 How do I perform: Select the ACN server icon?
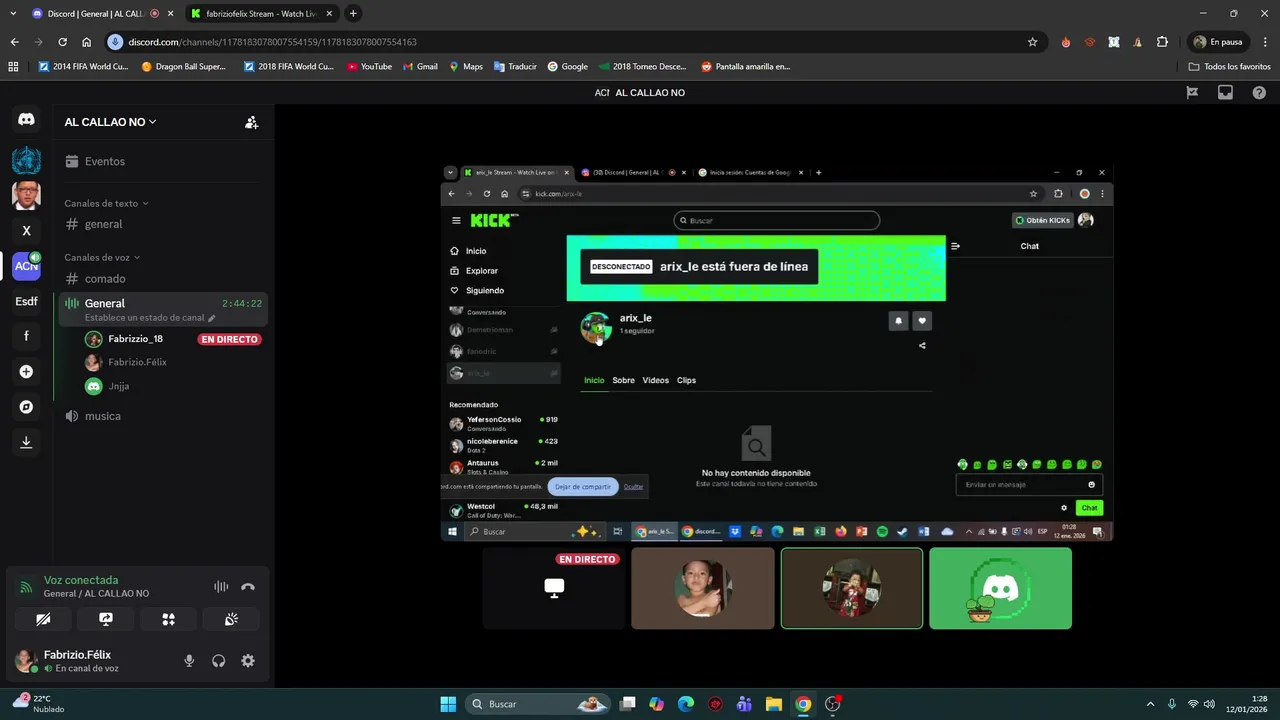[x=26, y=266]
